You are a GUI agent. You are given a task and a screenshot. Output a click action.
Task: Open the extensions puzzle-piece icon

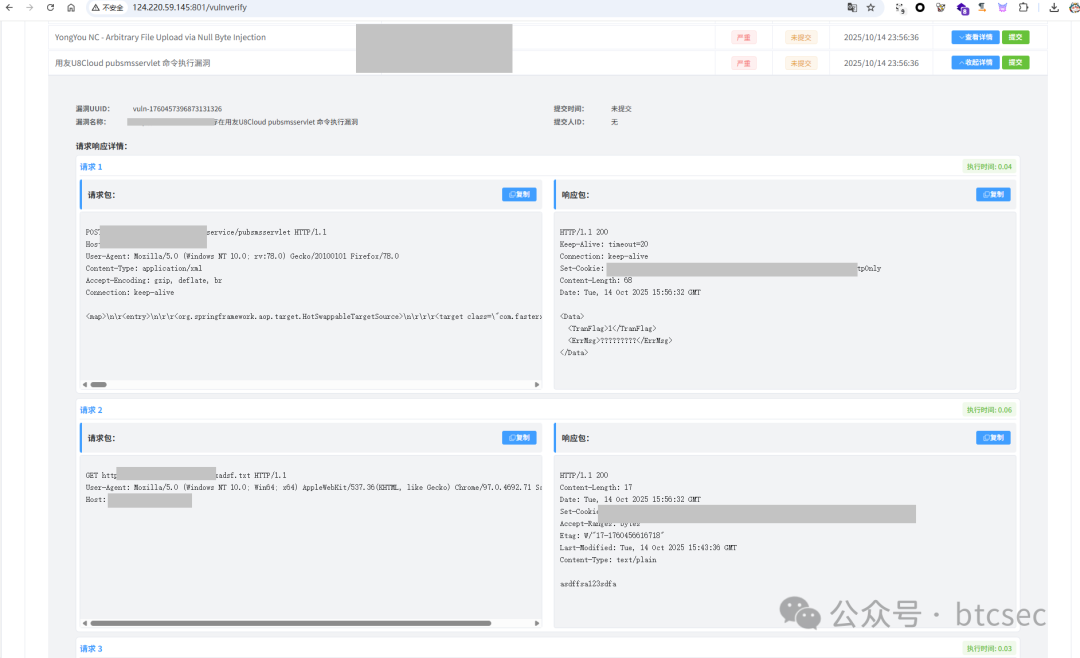1023,7
